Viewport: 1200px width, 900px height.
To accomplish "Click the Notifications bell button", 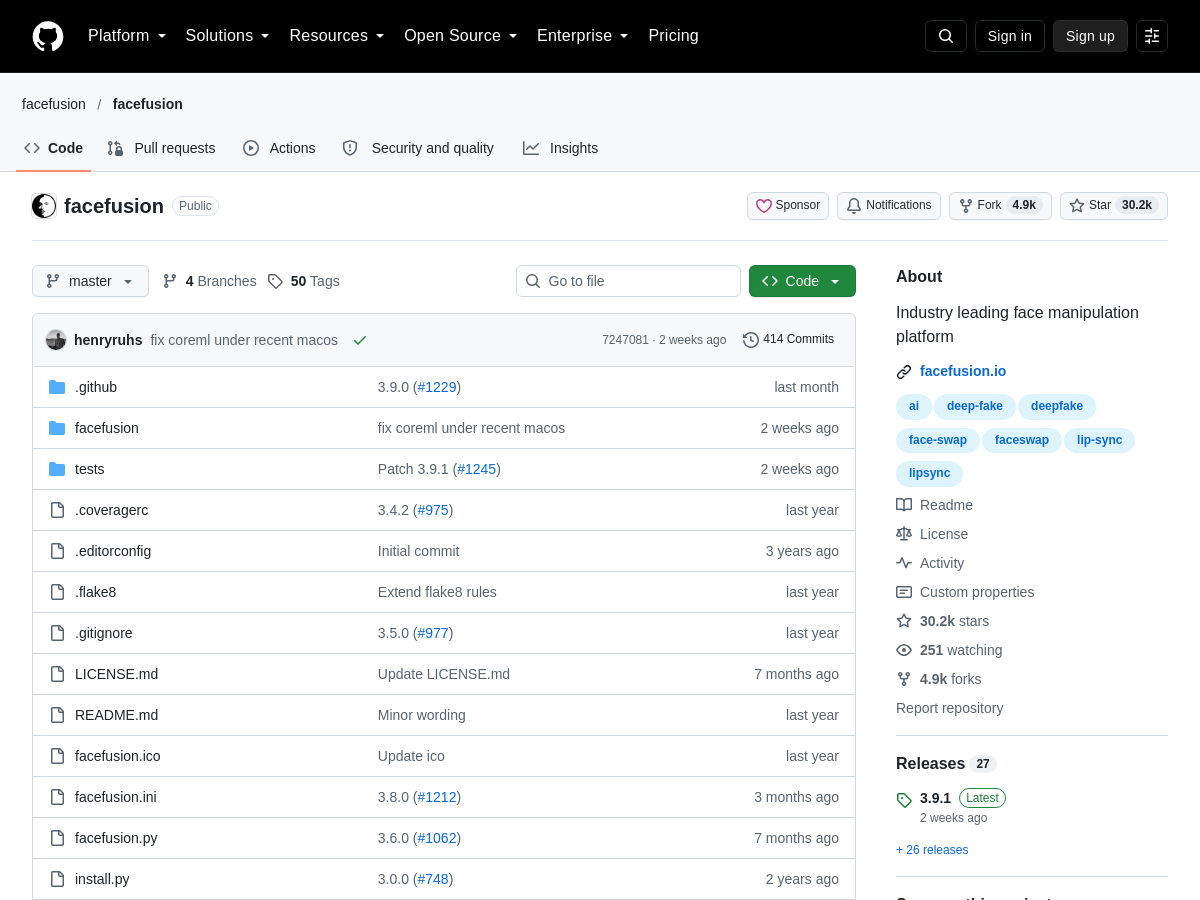I will (x=889, y=206).
